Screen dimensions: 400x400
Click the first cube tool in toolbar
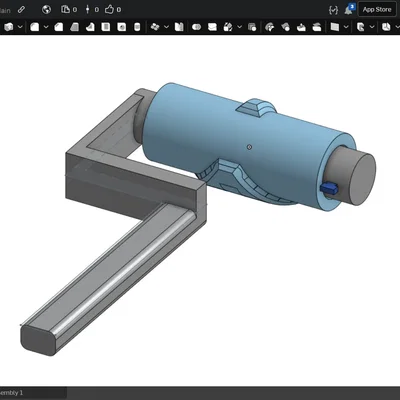(x=9, y=27)
